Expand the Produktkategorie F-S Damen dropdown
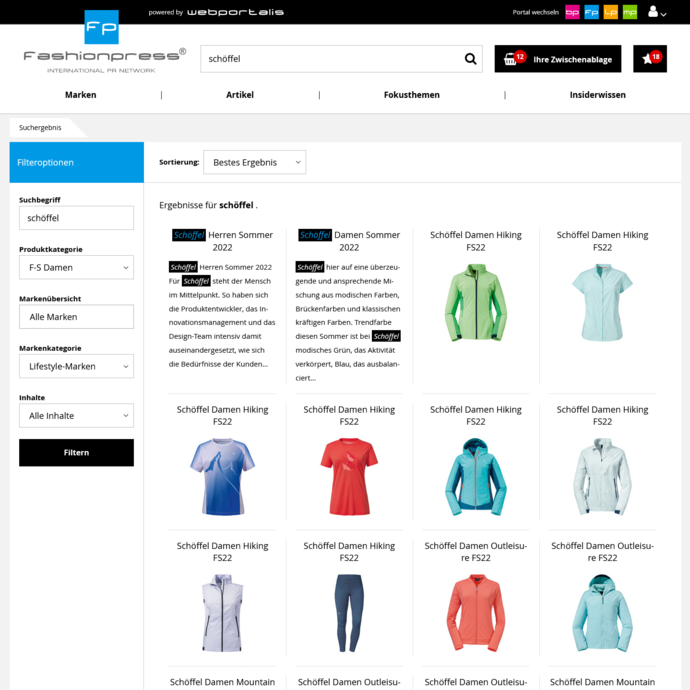 point(76,267)
